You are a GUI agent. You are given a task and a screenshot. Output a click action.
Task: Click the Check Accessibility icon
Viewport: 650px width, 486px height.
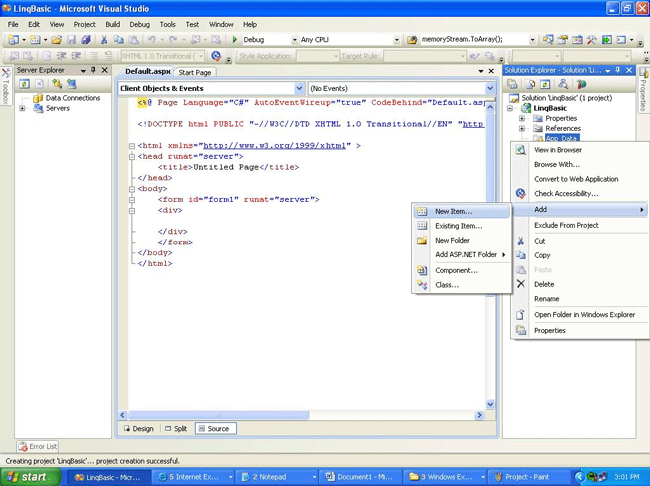520,194
